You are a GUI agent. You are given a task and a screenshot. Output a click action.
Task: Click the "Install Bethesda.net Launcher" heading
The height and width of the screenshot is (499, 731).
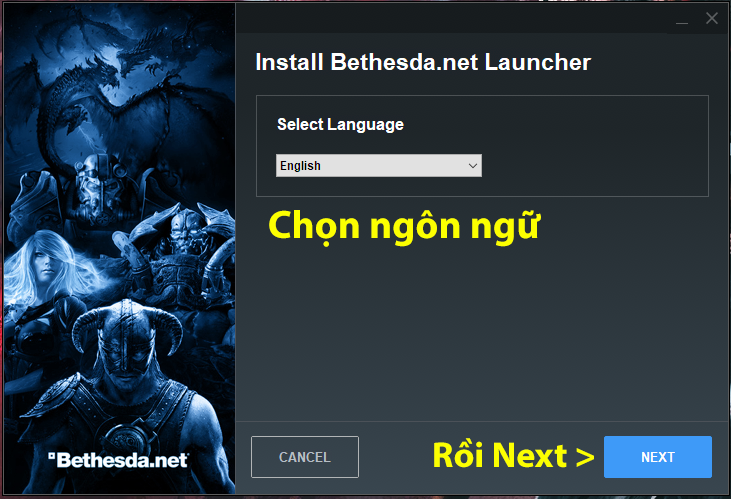click(423, 62)
